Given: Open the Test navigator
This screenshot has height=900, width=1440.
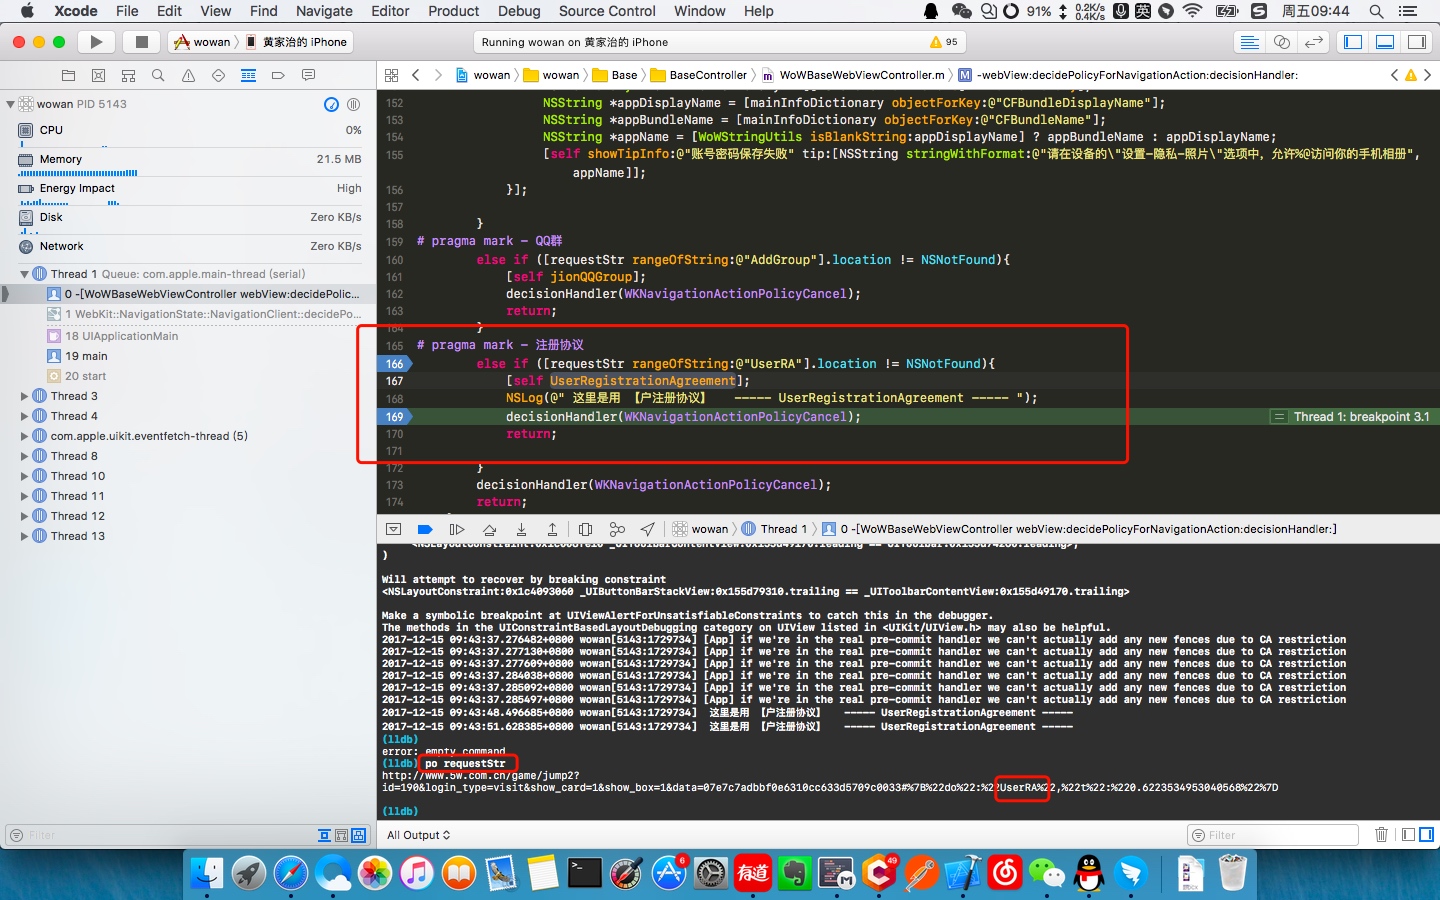Looking at the screenshot, I should (x=218, y=75).
